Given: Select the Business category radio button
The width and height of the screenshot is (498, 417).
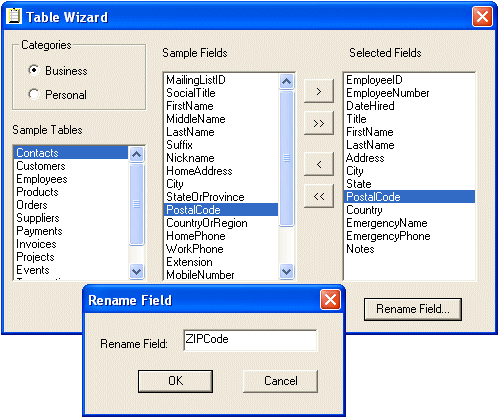Looking at the screenshot, I should point(34,70).
